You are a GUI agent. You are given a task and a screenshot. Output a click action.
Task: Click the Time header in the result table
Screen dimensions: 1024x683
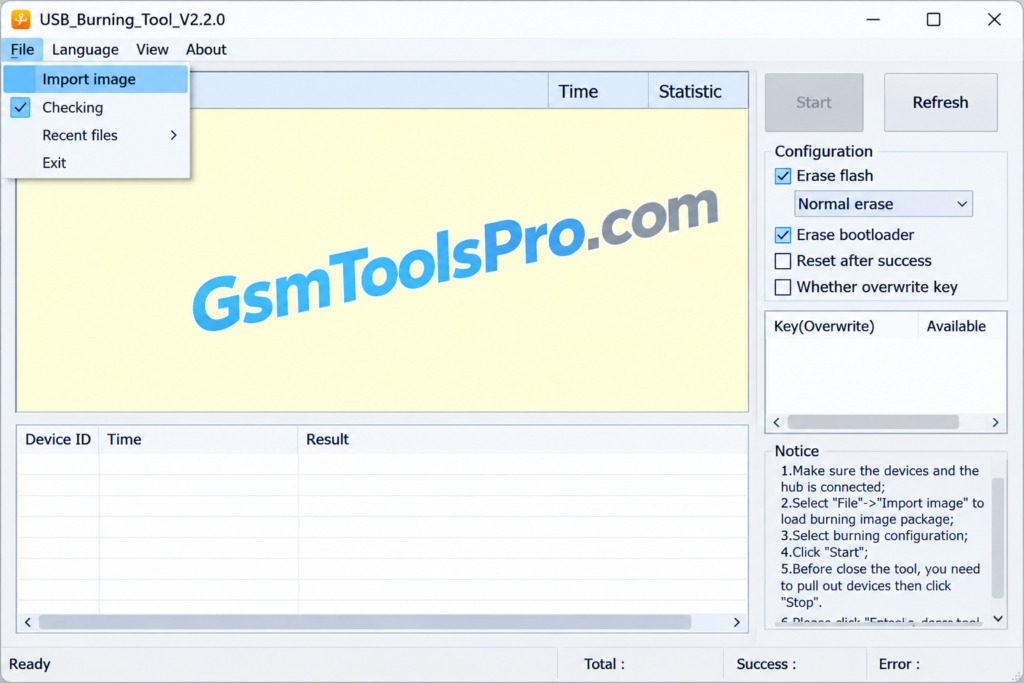(x=198, y=439)
